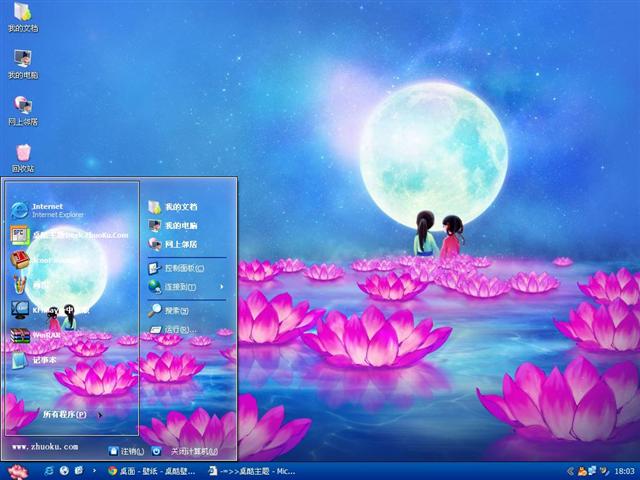
Task: Switch to the Chrome 桌面 - 壁纸 taskbar window
Action: pyautogui.click(x=153, y=471)
